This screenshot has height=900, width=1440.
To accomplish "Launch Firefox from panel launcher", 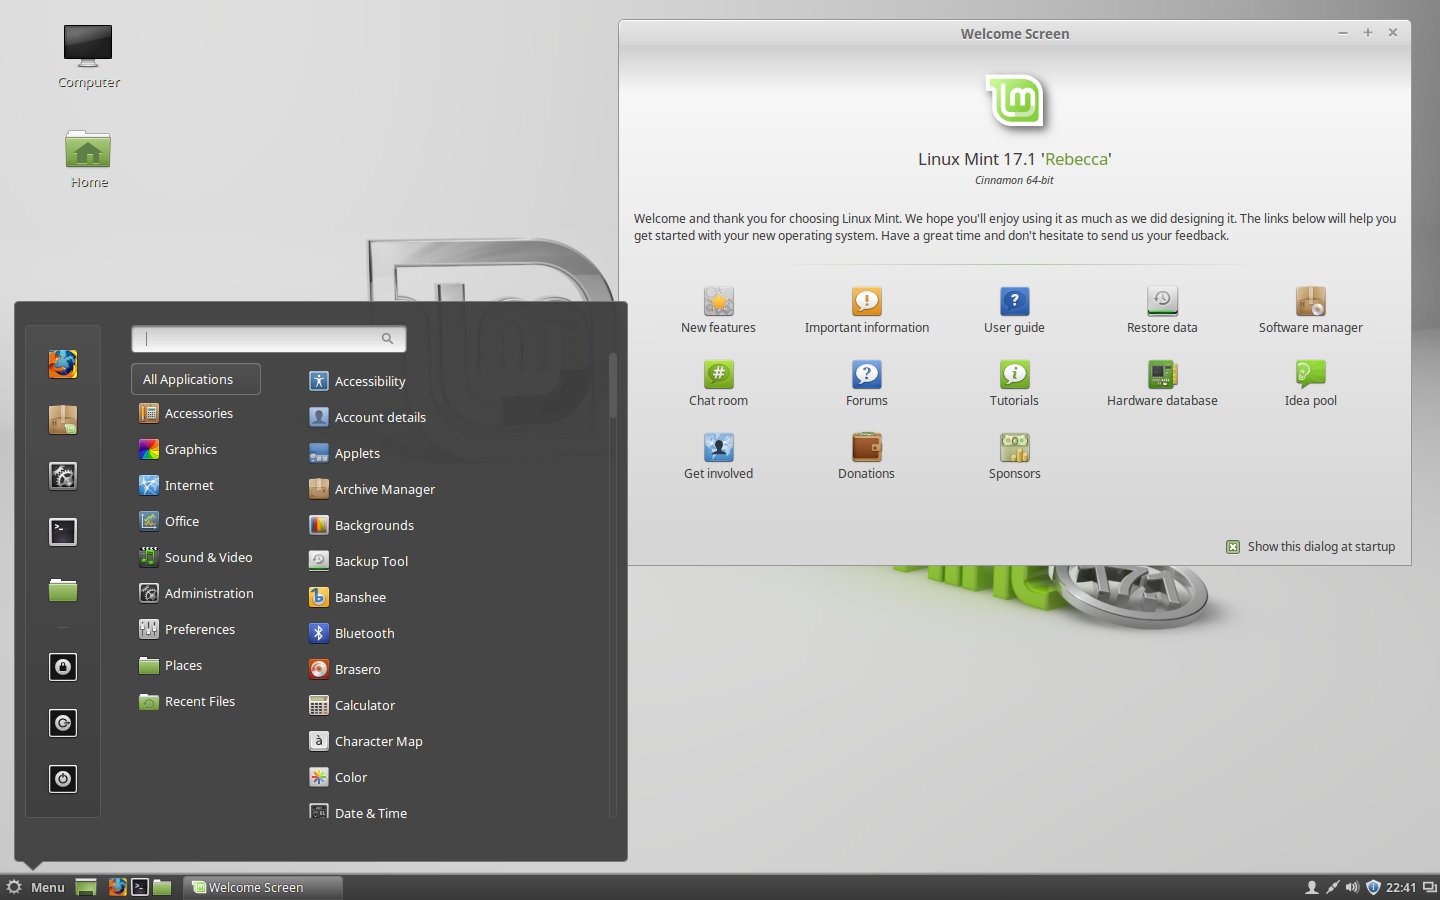I will pyautogui.click(x=118, y=887).
